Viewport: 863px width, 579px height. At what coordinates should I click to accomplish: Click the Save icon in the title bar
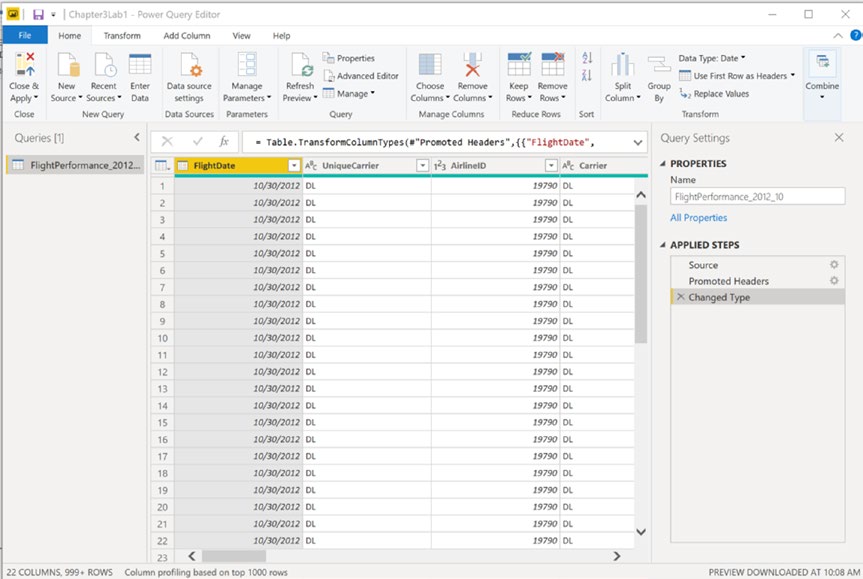(38, 14)
